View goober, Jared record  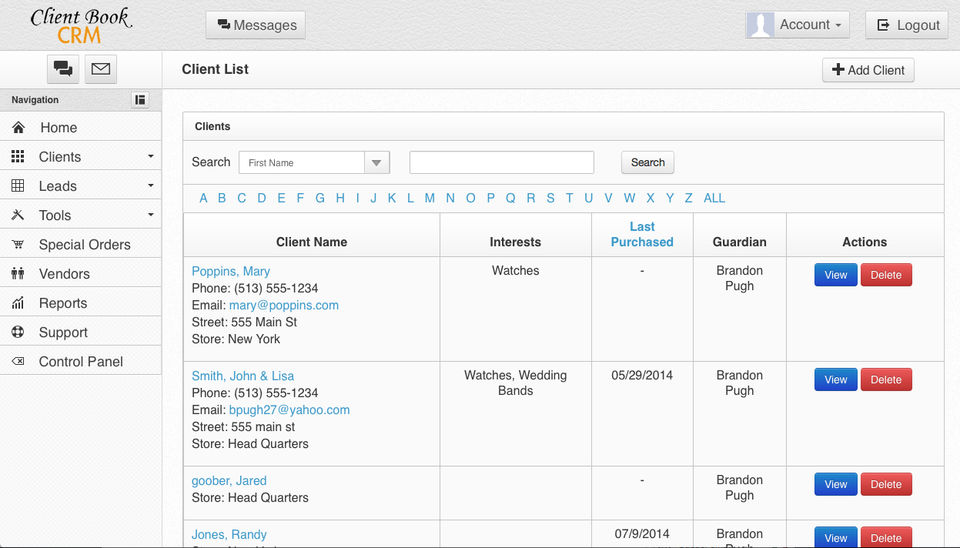[835, 484]
